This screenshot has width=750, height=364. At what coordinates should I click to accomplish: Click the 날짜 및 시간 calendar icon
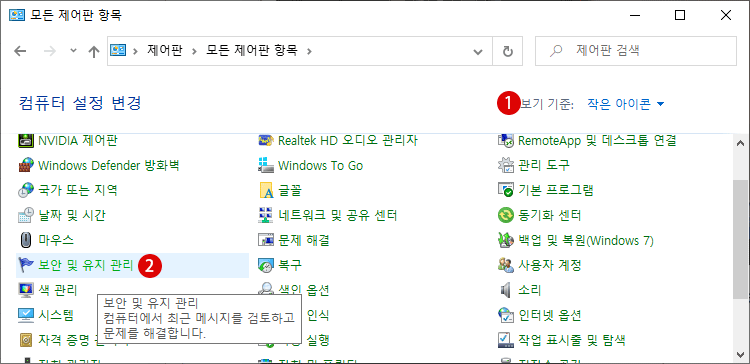[x=25, y=215]
